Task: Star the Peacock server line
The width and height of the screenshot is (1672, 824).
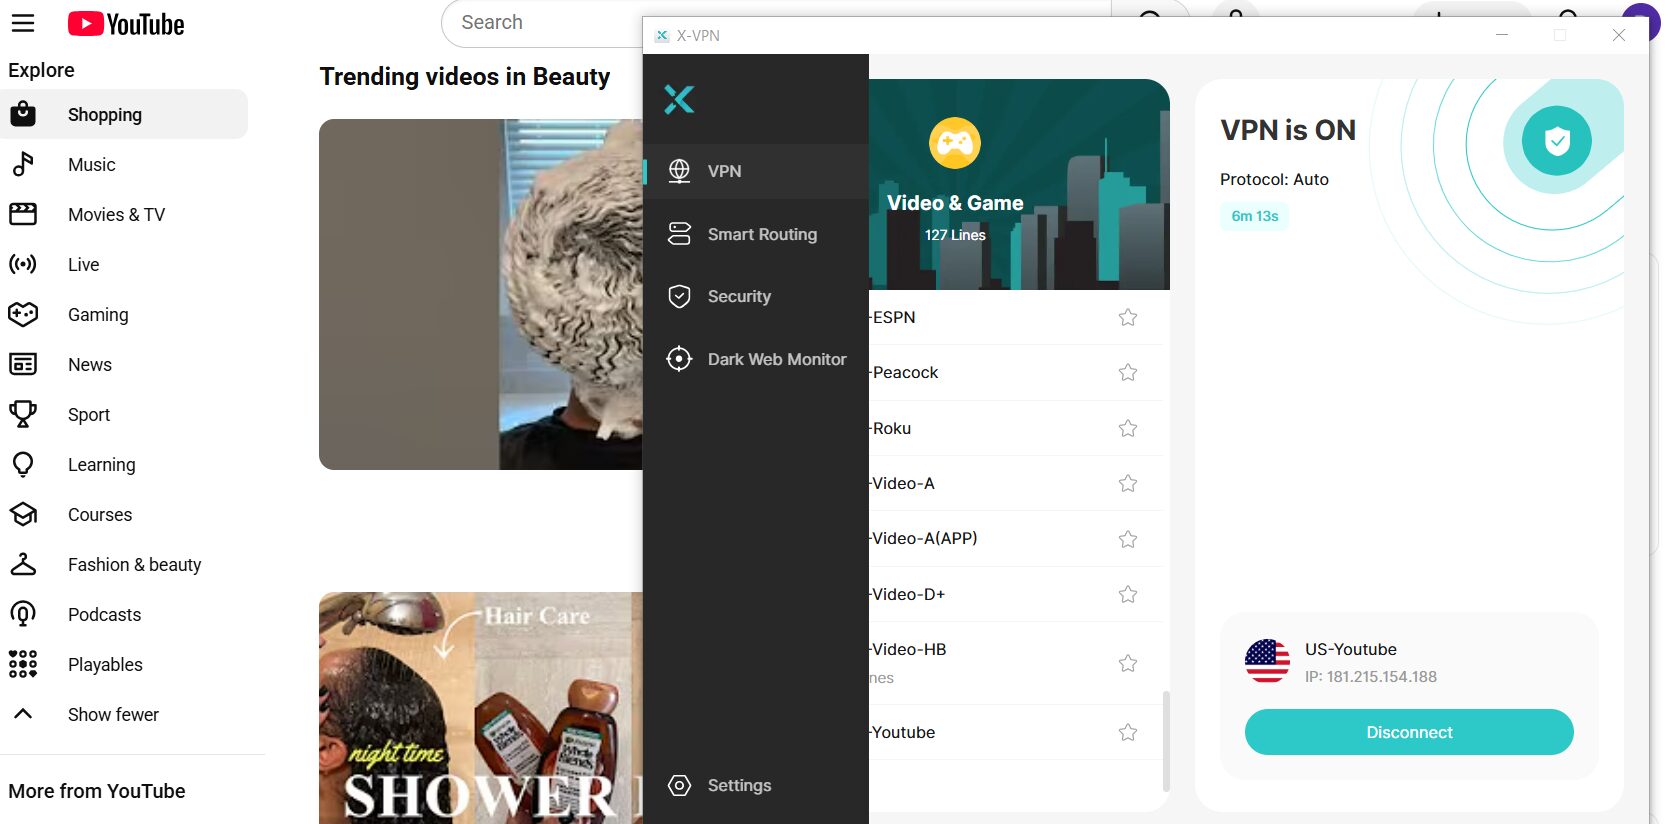Action: click(1127, 373)
